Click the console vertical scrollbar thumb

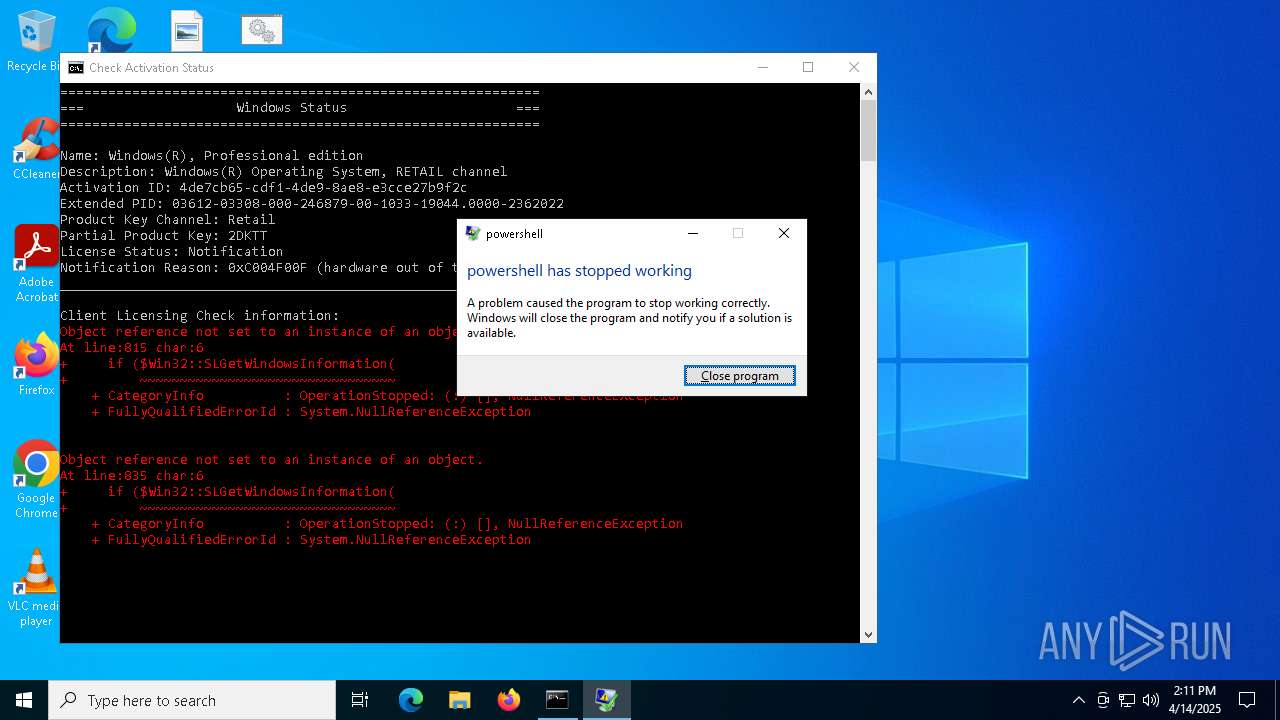point(868,131)
